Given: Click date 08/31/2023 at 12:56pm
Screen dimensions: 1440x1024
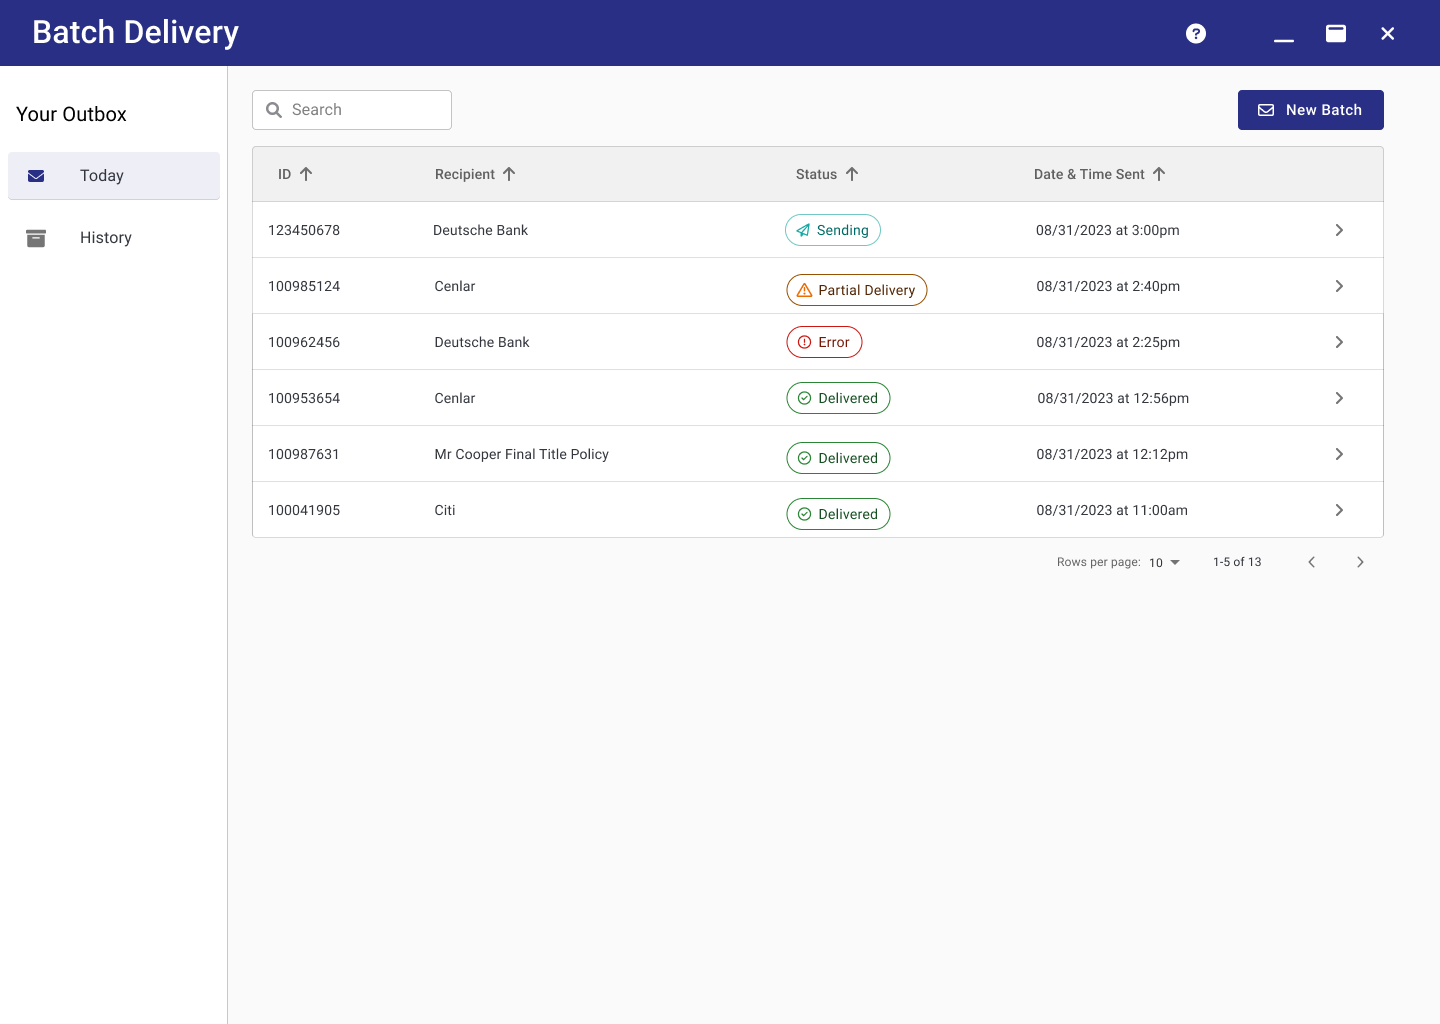Looking at the screenshot, I should 1113,398.
